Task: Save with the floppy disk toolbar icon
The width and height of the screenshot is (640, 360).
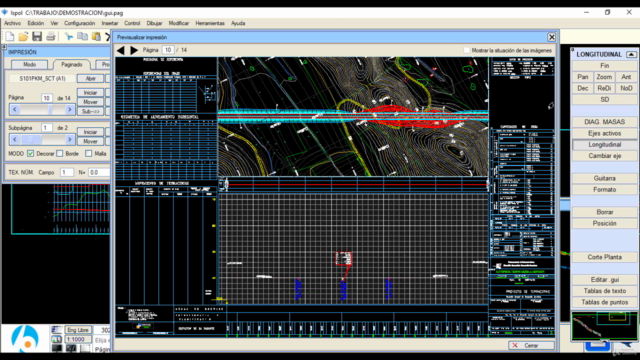Action: point(37,37)
